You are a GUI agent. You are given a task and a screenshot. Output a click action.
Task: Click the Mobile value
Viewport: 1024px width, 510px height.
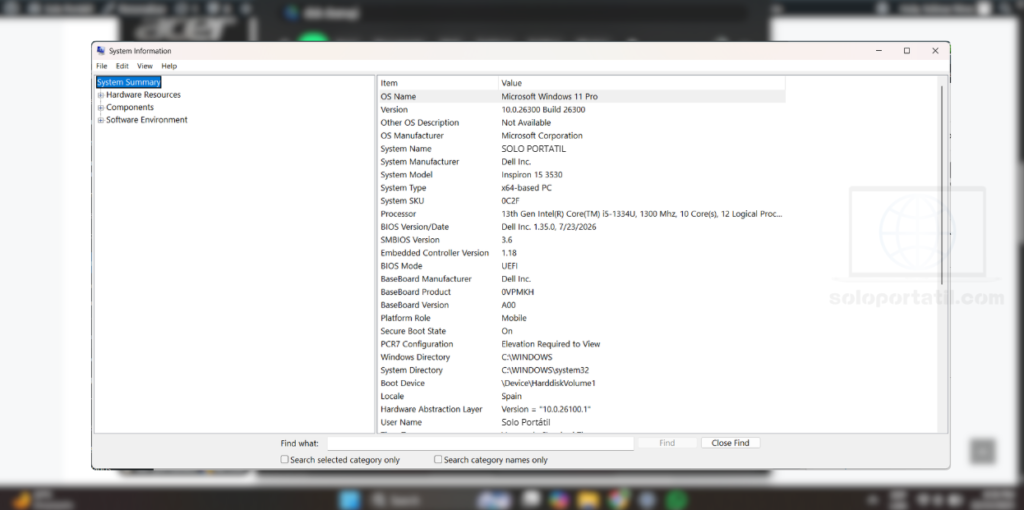pyautogui.click(x=514, y=319)
